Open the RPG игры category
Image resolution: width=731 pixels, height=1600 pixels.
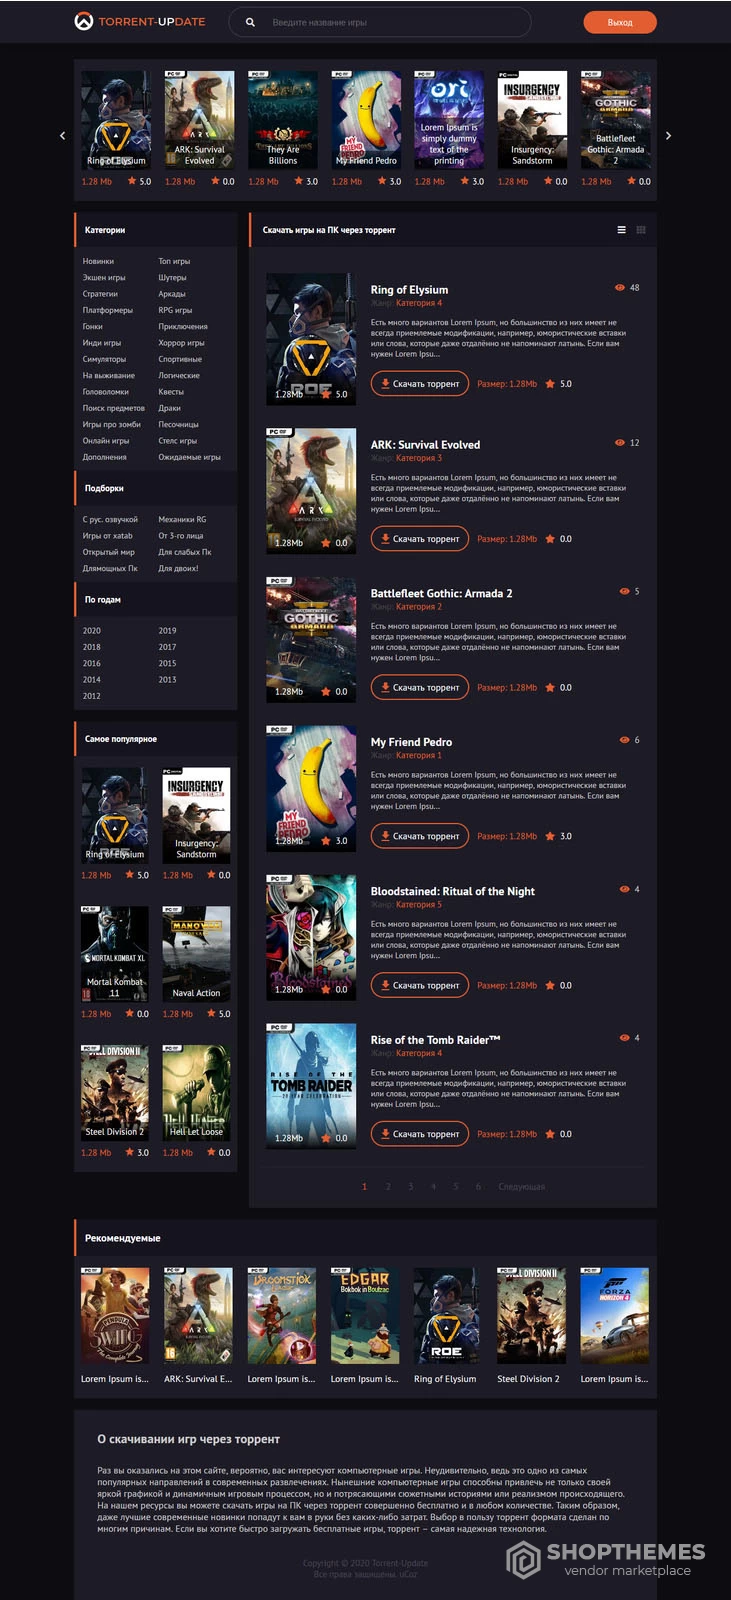pyautogui.click(x=175, y=310)
